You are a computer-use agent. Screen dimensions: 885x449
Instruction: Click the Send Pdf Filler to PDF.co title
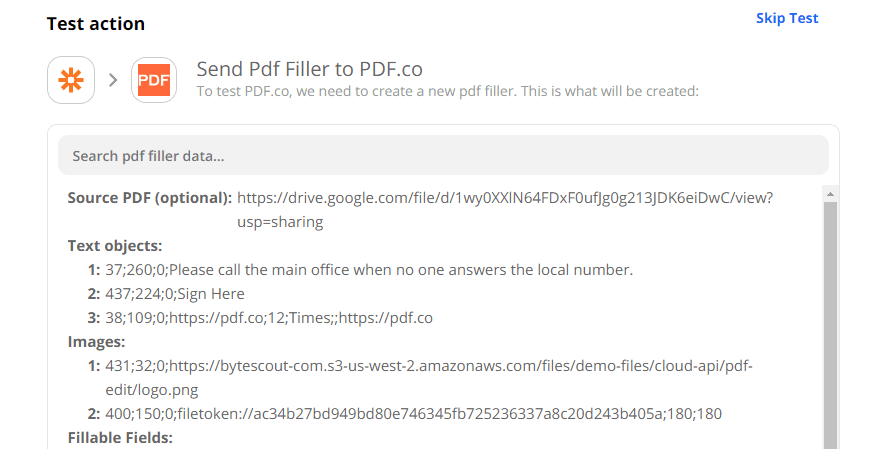click(x=309, y=69)
